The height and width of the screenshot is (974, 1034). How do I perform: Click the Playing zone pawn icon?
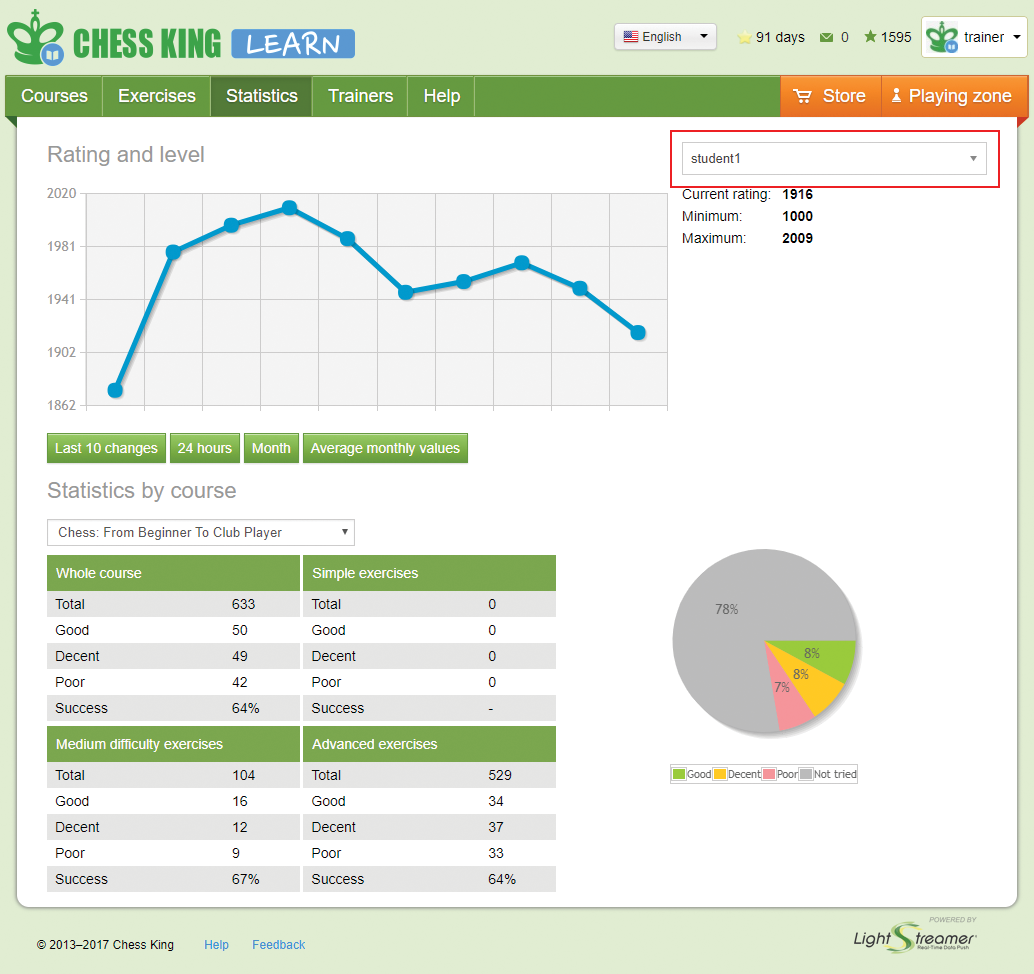[896, 96]
